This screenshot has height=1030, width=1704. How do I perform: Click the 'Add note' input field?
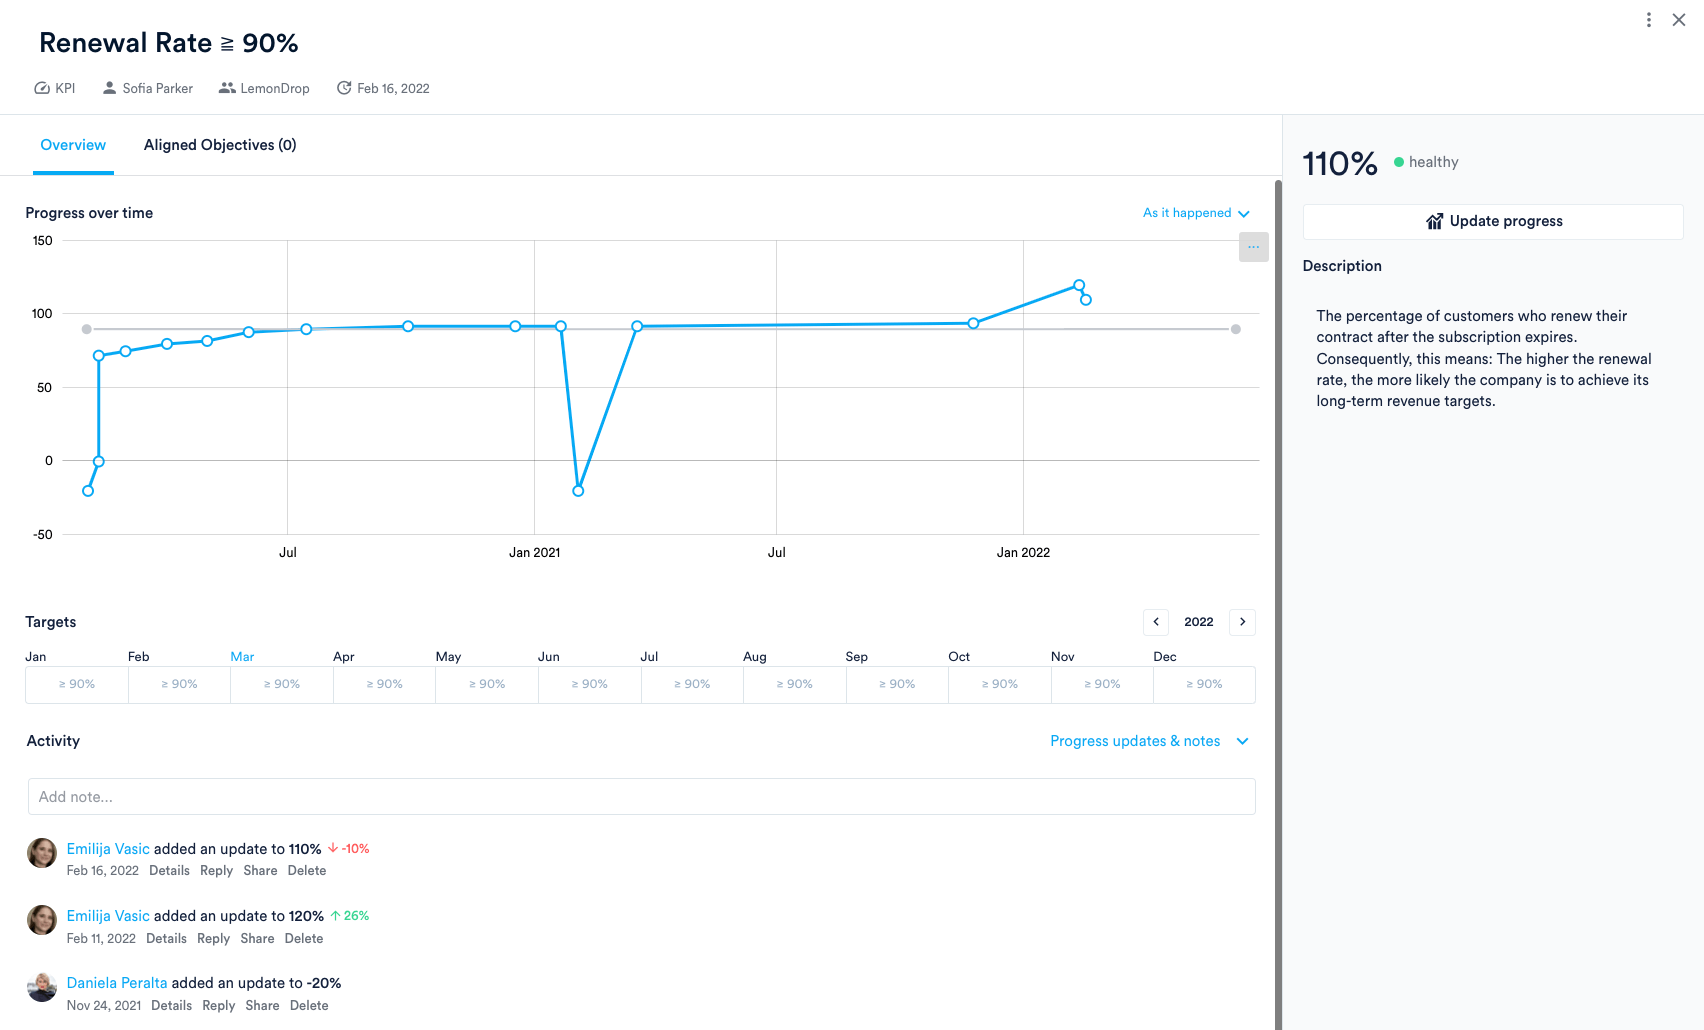(x=640, y=797)
